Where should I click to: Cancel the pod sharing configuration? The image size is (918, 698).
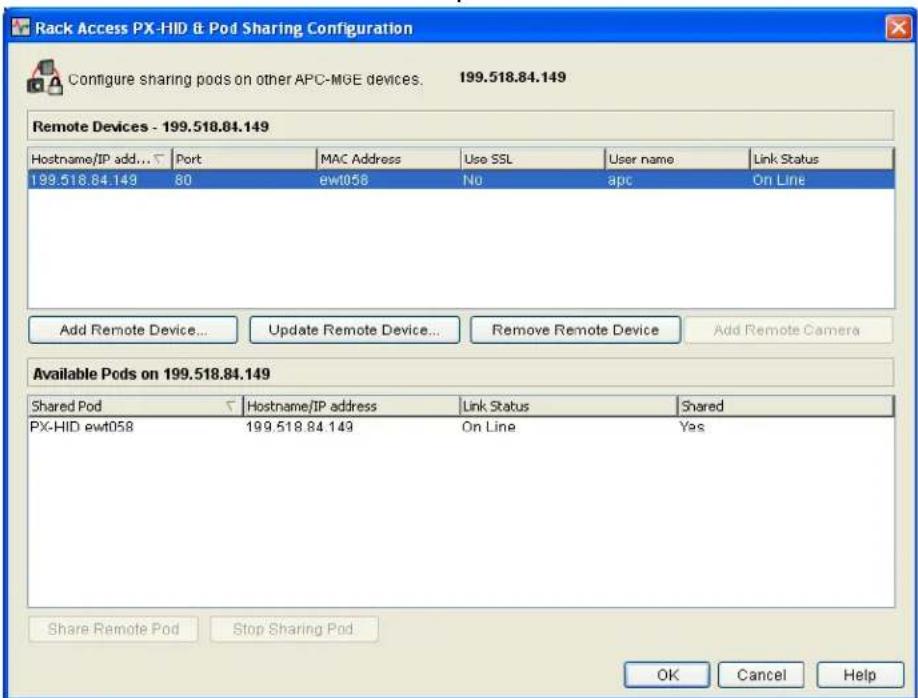(x=761, y=675)
